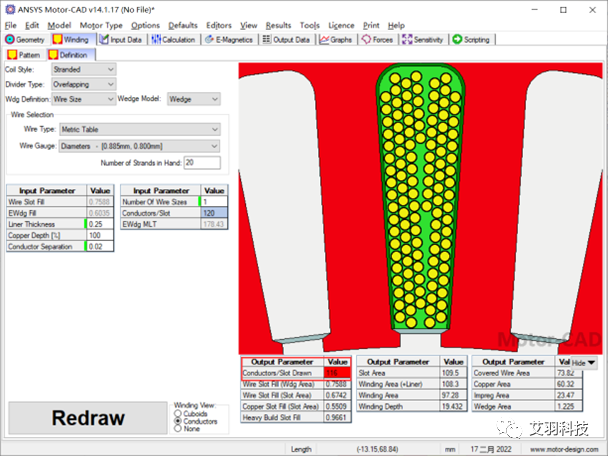Image resolution: width=608 pixels, height=456 pixels.
Task: Click the Number of Strands in Hand field
Action: click(x=202, y=163)
